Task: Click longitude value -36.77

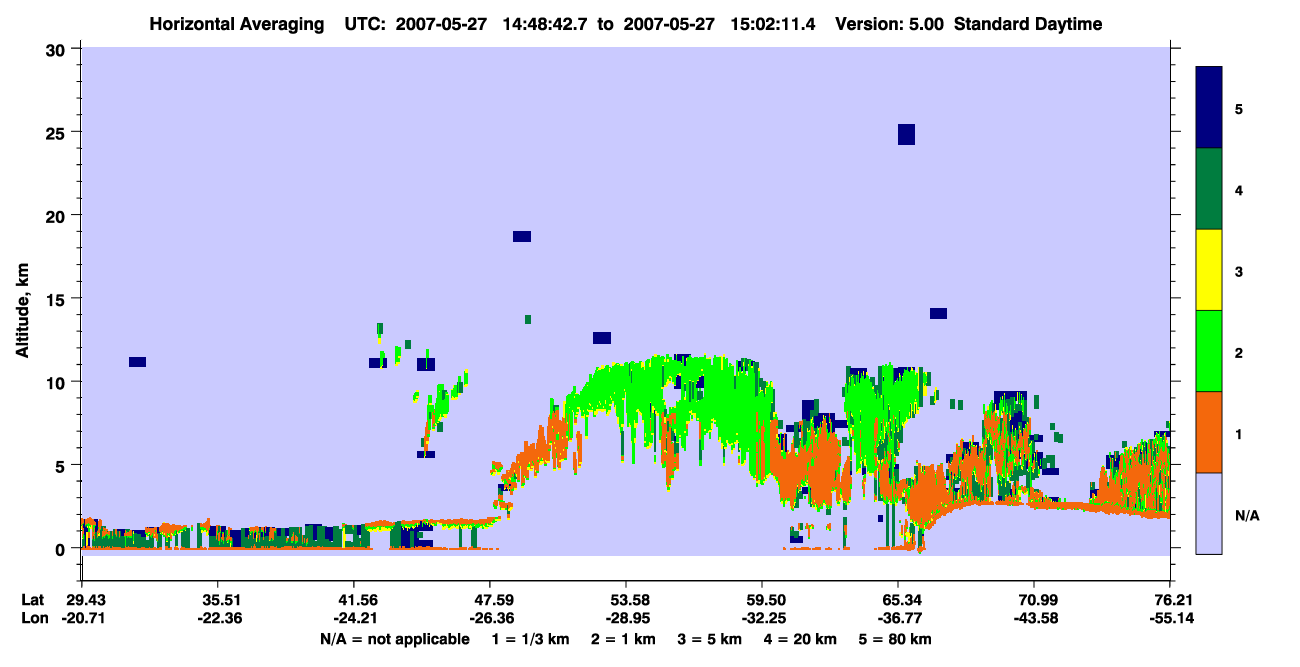Action: click(898, 618)
